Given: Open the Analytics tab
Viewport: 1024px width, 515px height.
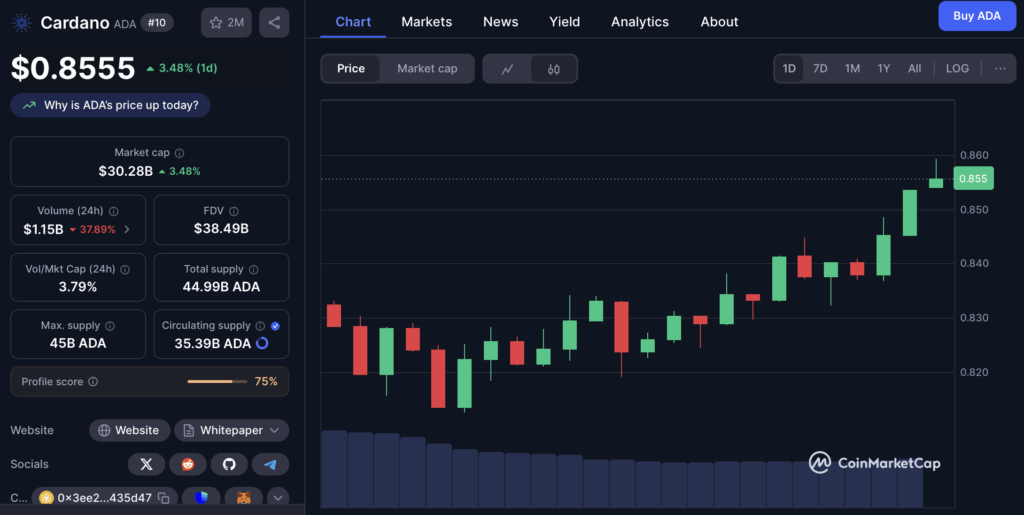Looking at the screenshot, I should coord(640,22).
